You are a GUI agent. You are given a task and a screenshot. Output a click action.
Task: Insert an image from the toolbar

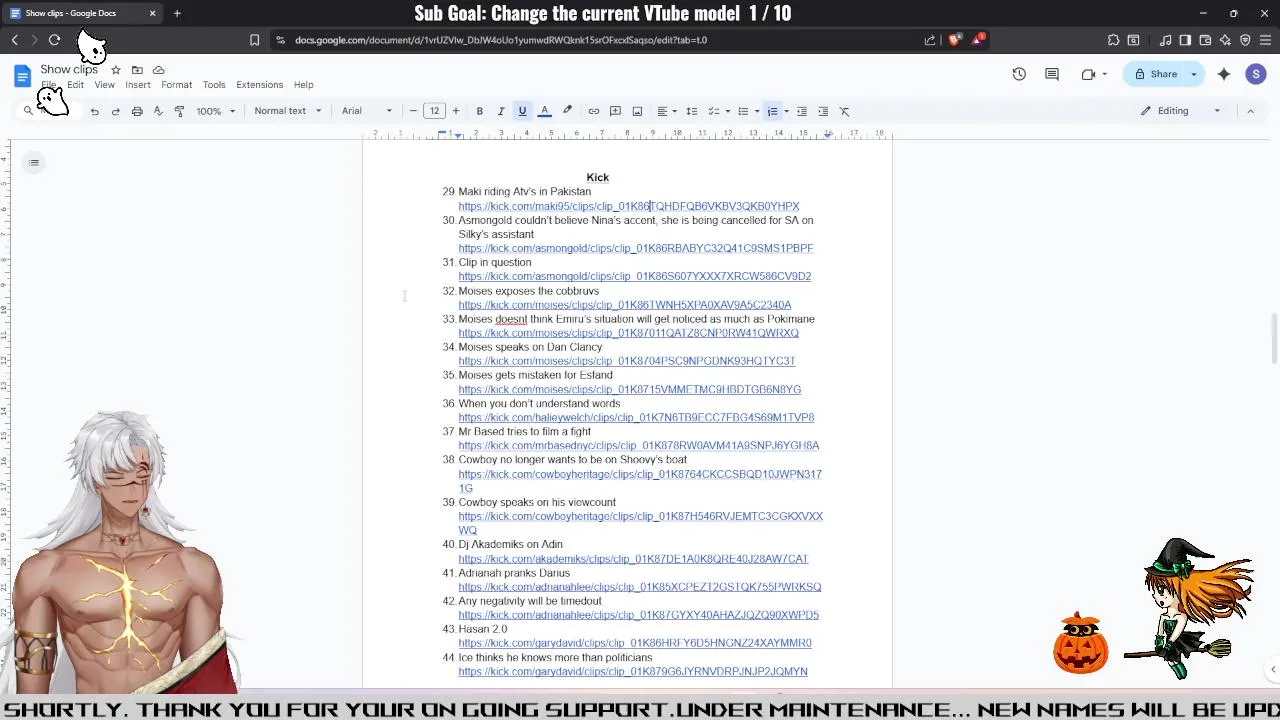pyautogui.click(x=637, y=111)
